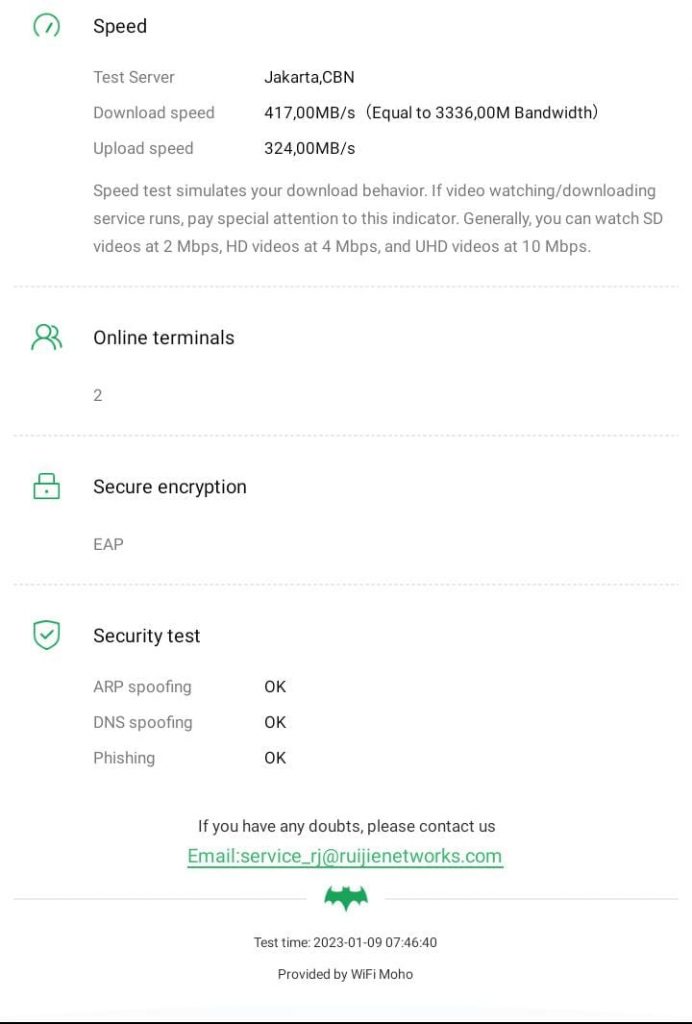Click the Security test heading
Screen dimensions: 692x1024
(x=147, y=636)
